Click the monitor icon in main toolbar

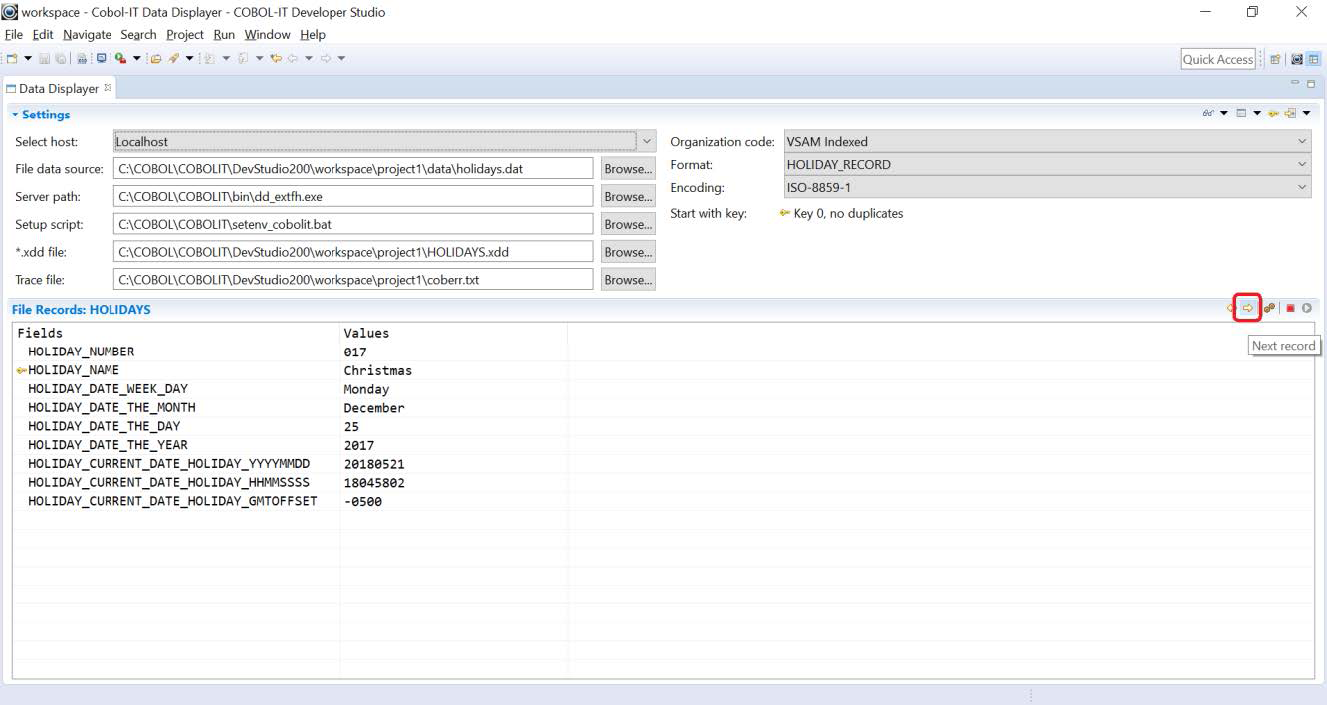pyautogui.click(x=101, y=59)
